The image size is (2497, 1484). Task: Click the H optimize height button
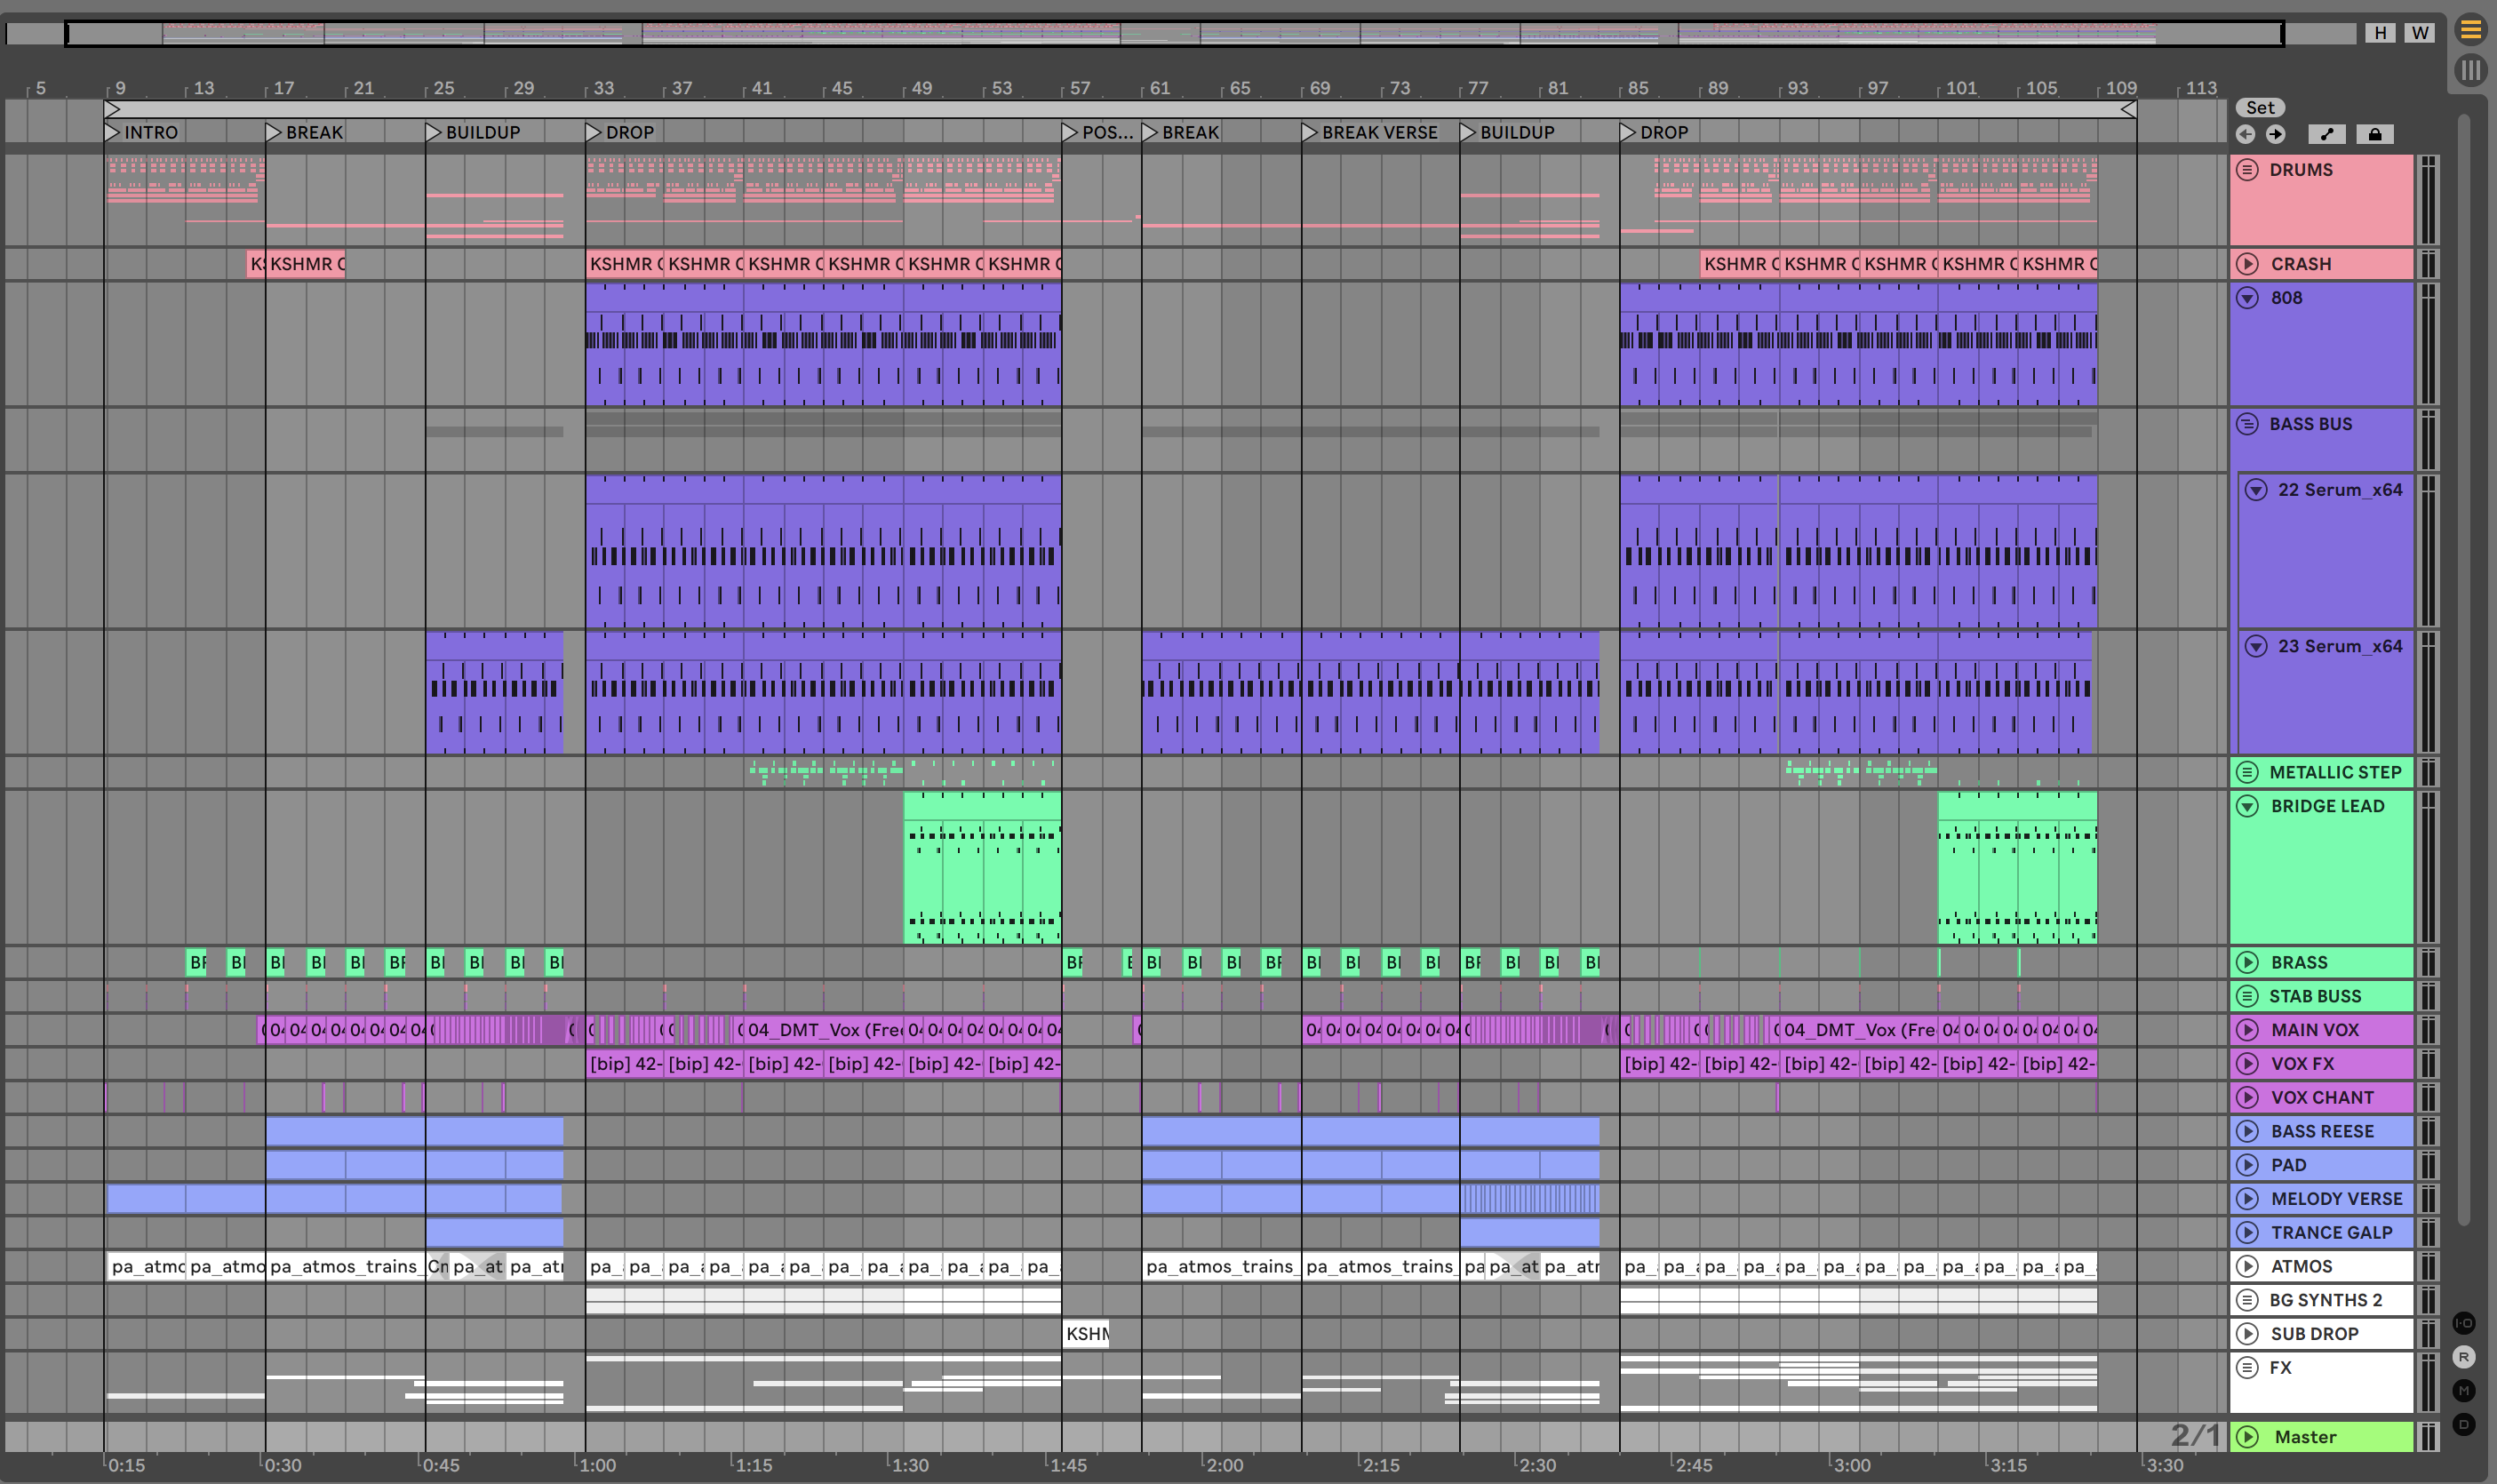coord(2380,33)
